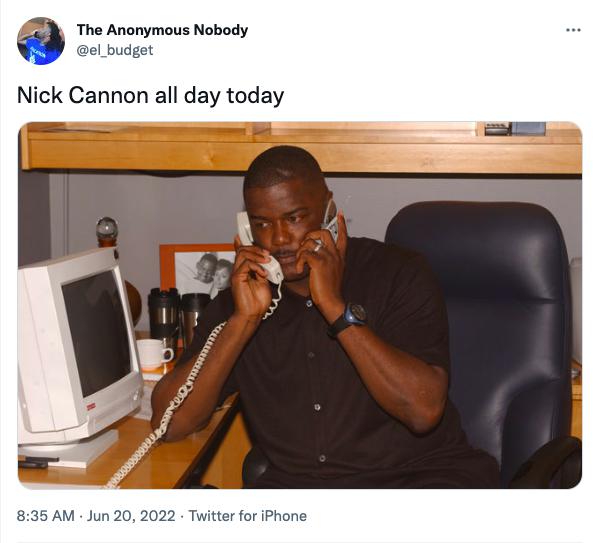Click the white corded phone handset
The image size is (599, 543).
[x=258, y=248]
